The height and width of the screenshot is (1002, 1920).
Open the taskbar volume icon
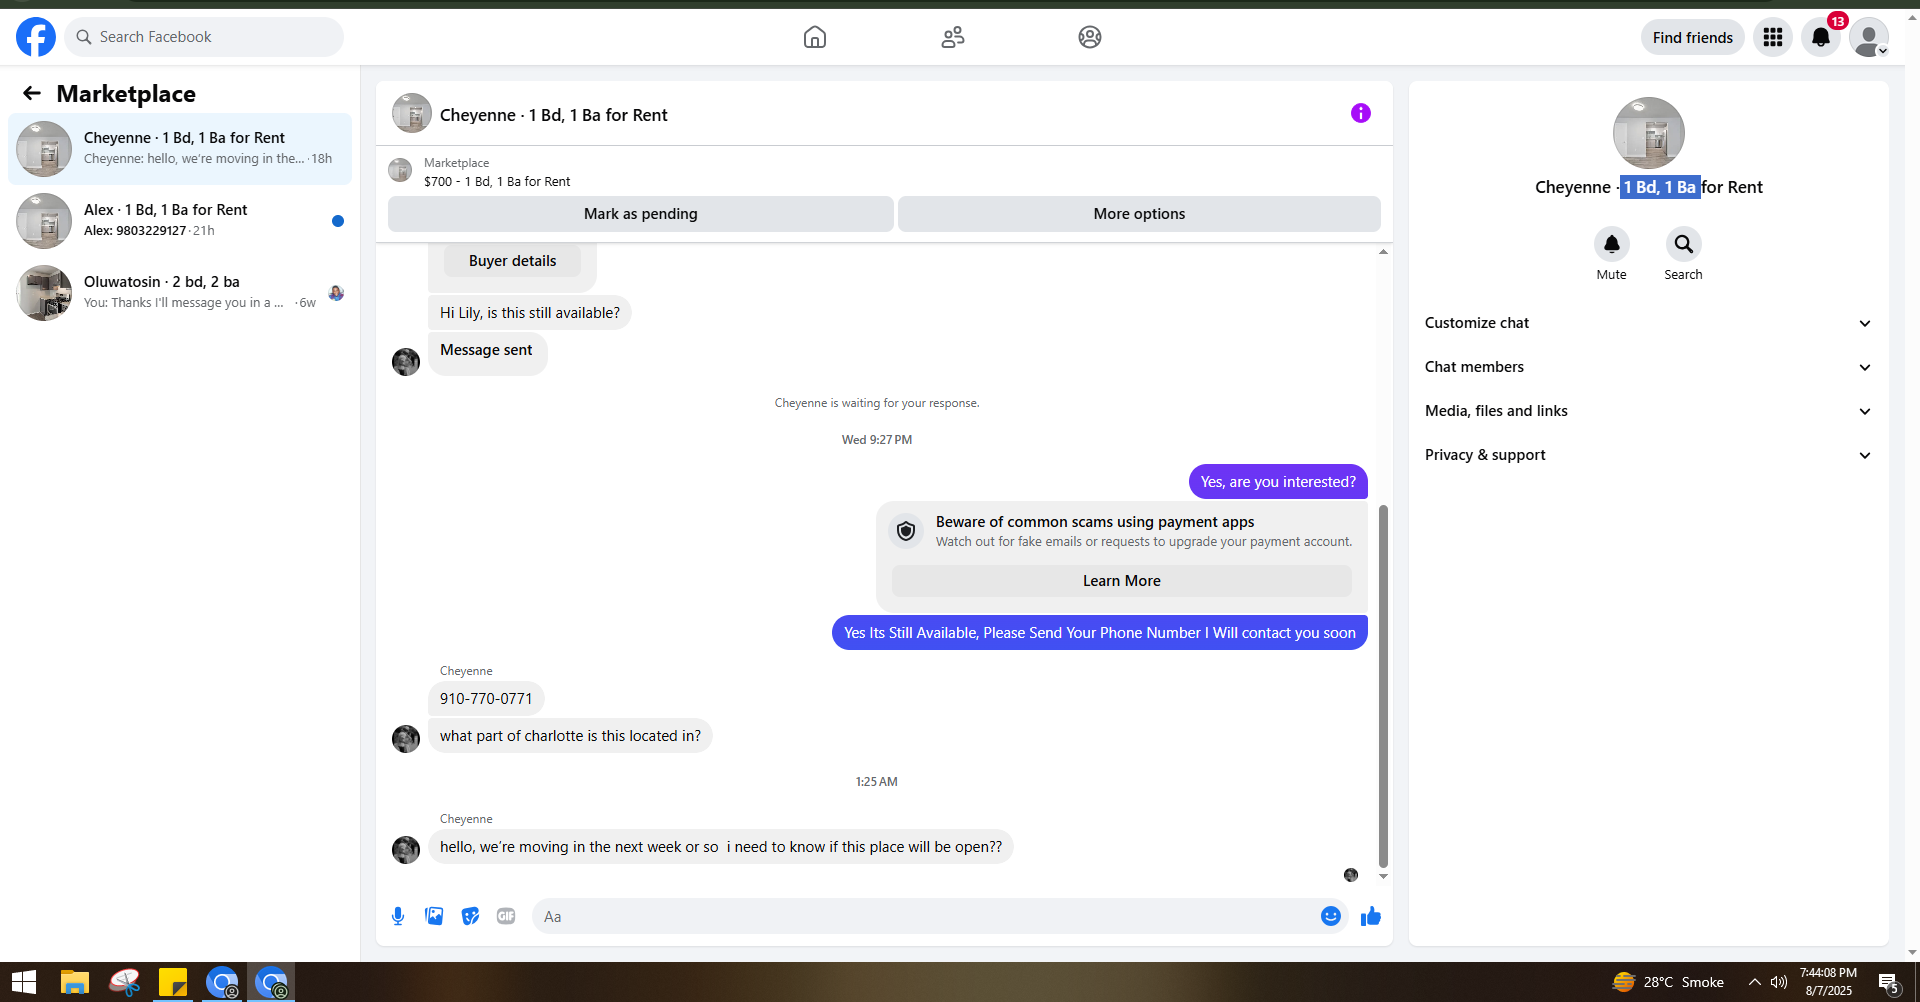click(x=1779, y=982)
